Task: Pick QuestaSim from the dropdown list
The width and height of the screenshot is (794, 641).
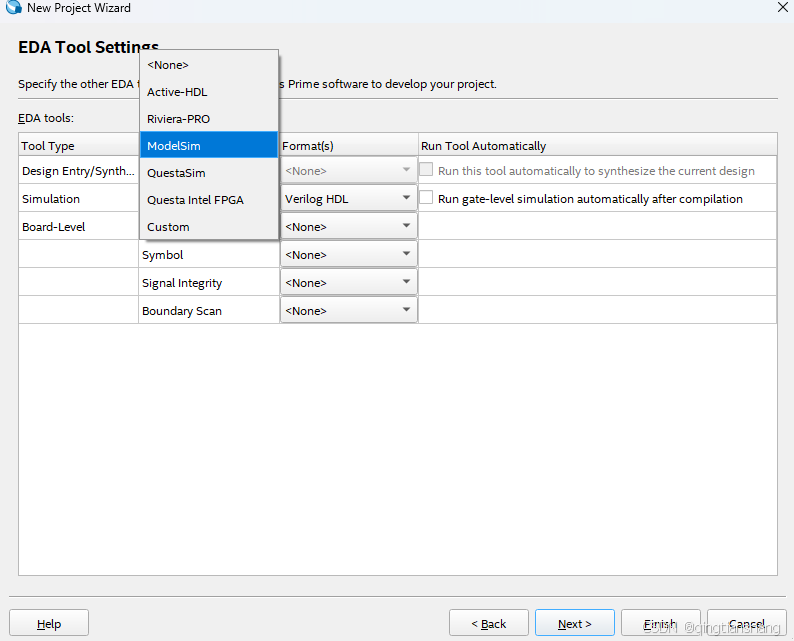Action: click(209, 173)
